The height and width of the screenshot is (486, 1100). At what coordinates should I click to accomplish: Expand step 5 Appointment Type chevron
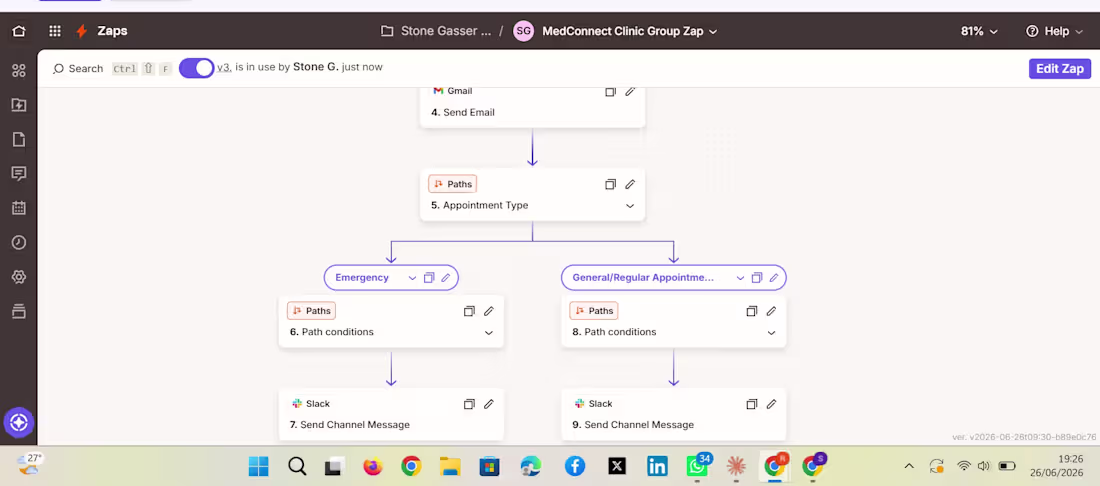[x=630, y=206]
